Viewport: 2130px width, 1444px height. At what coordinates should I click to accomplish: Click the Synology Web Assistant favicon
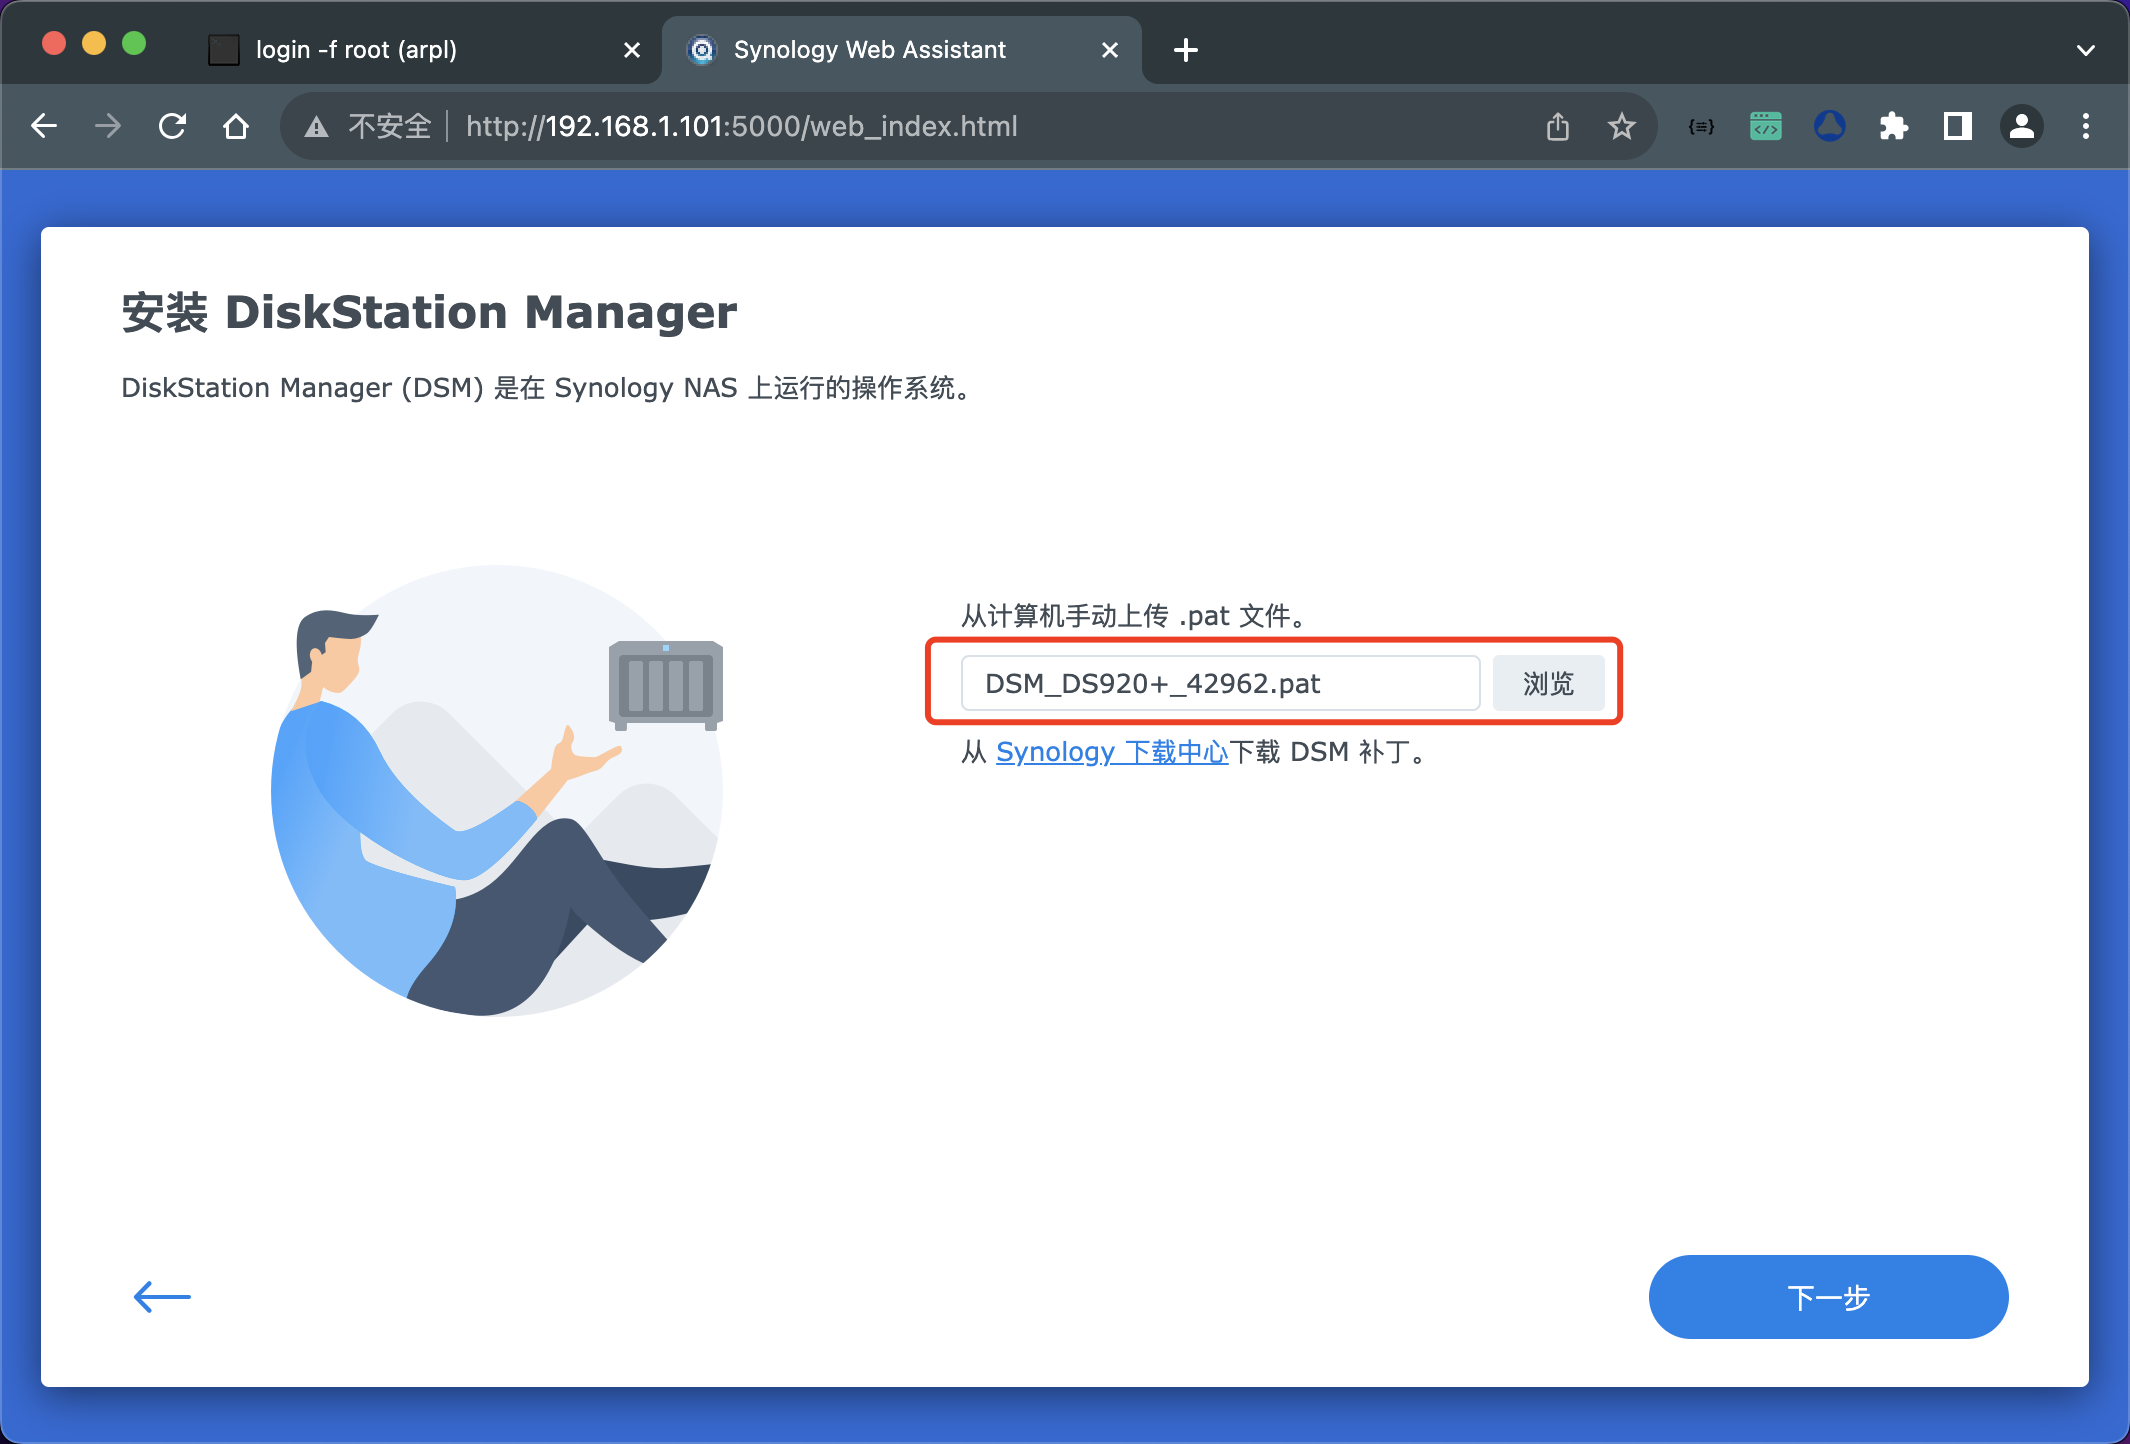703,50
